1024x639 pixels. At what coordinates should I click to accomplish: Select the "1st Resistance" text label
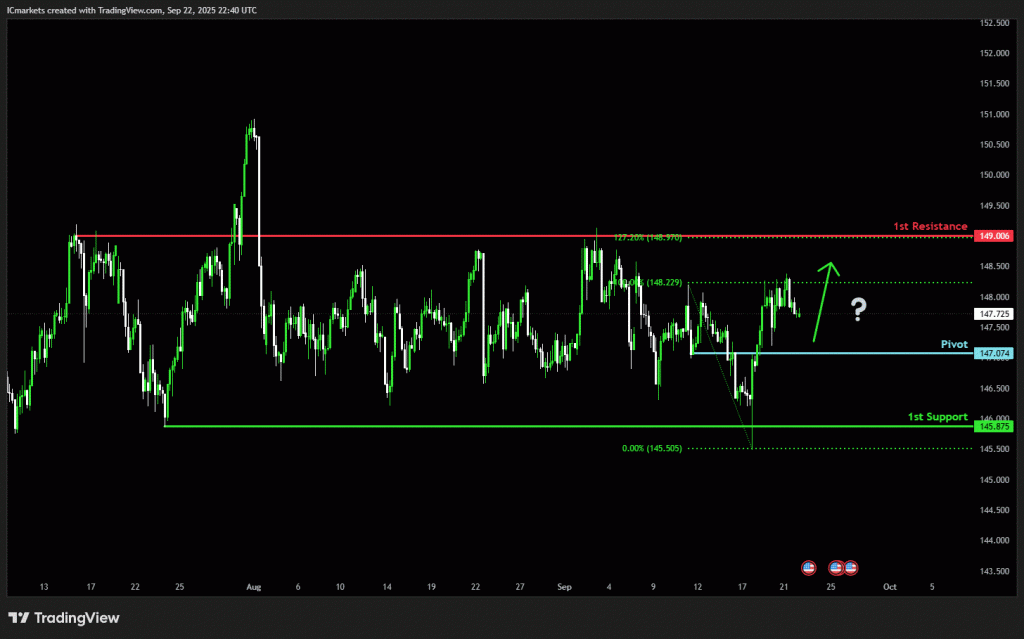point(930,227)
